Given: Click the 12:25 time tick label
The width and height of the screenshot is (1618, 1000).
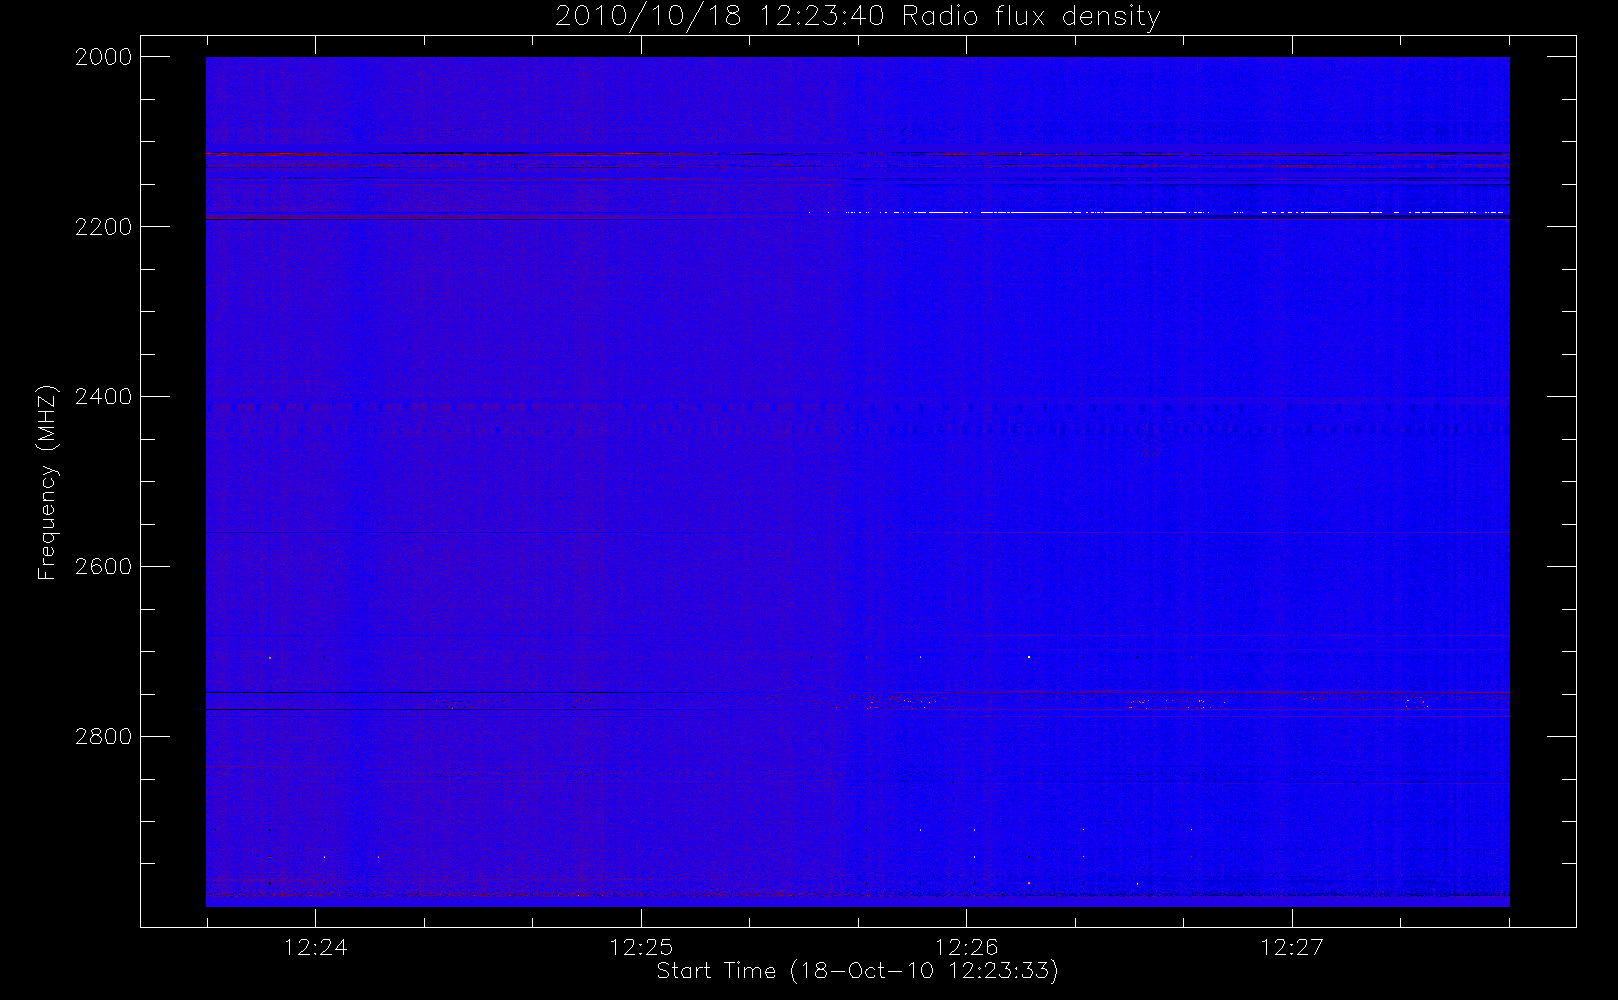Looking at the screenshot, I should (x=641, y=947).
